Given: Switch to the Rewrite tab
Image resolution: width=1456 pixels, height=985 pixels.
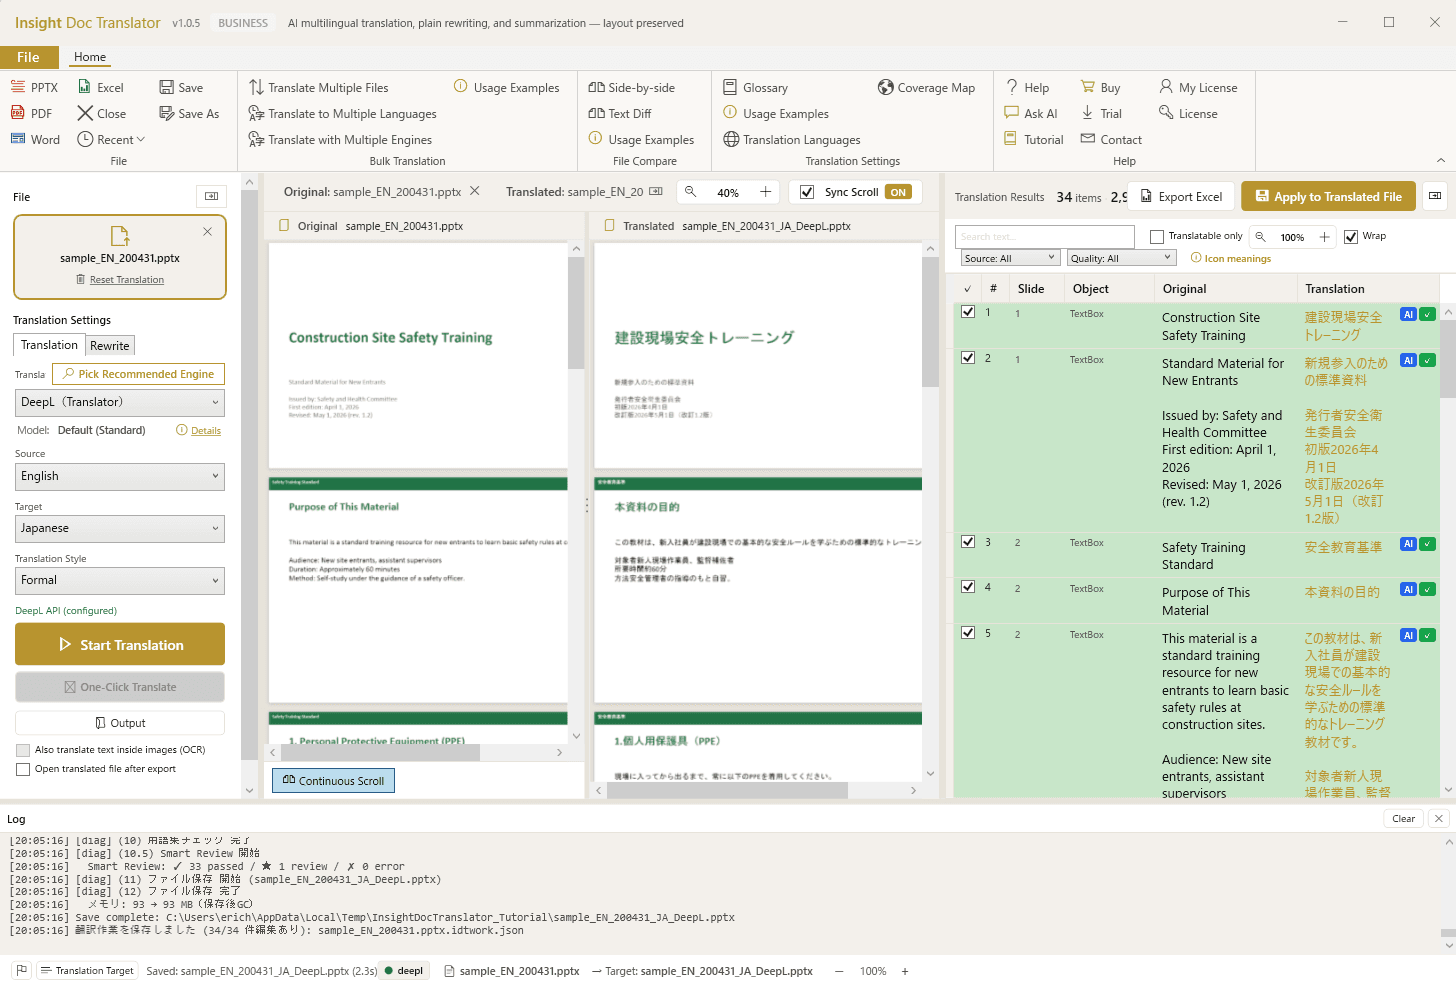Looking at the screenshot, I should pyautogui.click(x=110, y=346).
